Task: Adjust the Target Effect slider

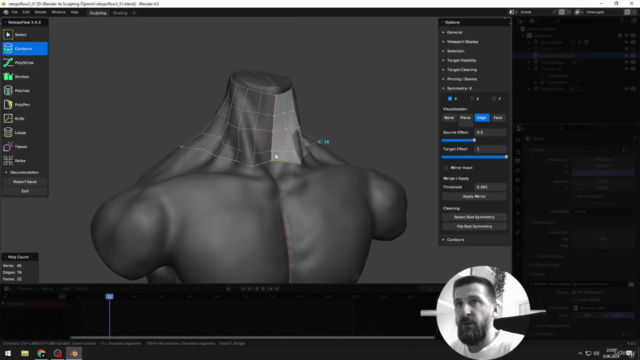Action: pyautogui.click(x=474, y=157)
